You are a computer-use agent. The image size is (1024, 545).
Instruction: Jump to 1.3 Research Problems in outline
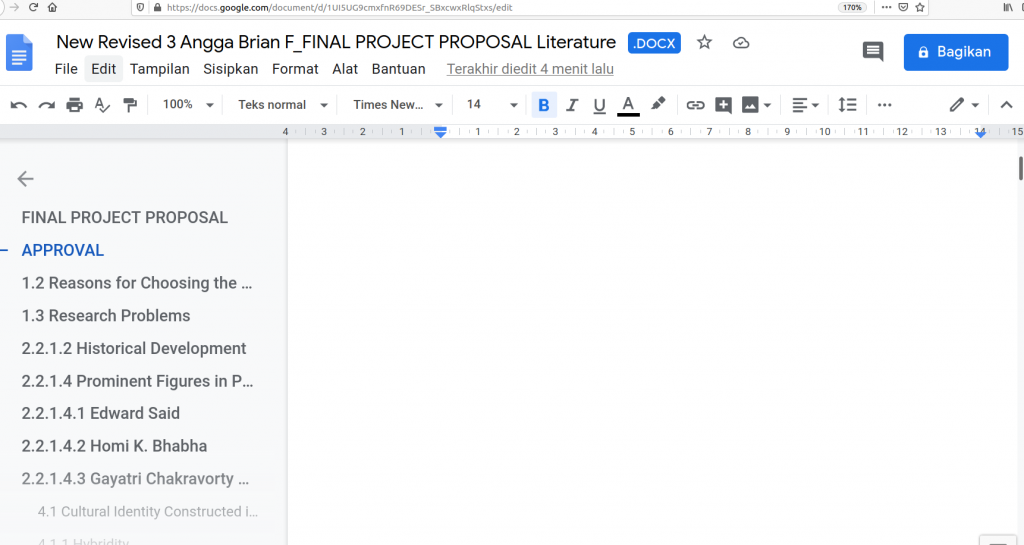(x=106, y=315)
